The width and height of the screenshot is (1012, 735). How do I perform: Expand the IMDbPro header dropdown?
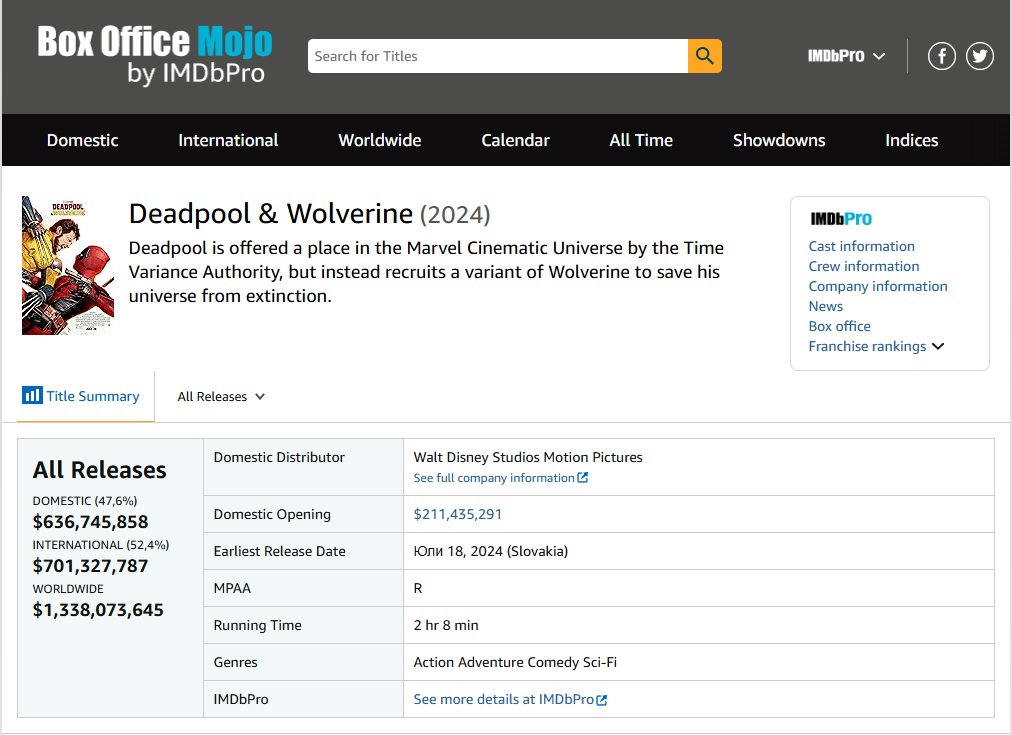(846, 56)
